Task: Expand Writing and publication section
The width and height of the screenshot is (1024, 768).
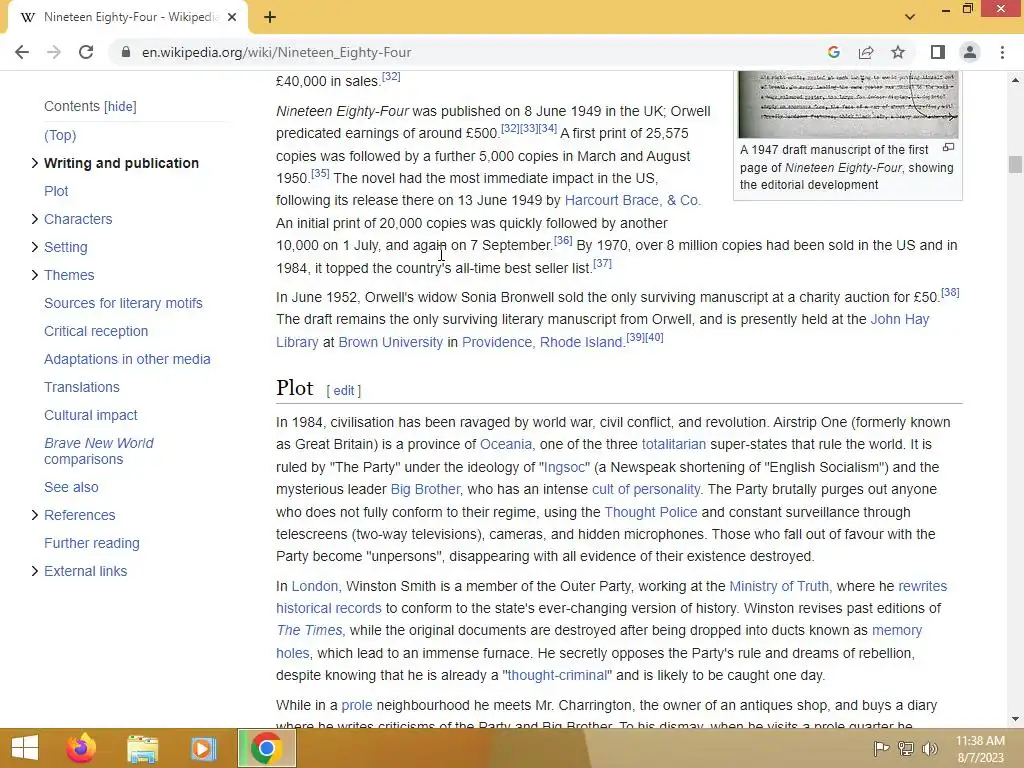Action: (35, 163)
